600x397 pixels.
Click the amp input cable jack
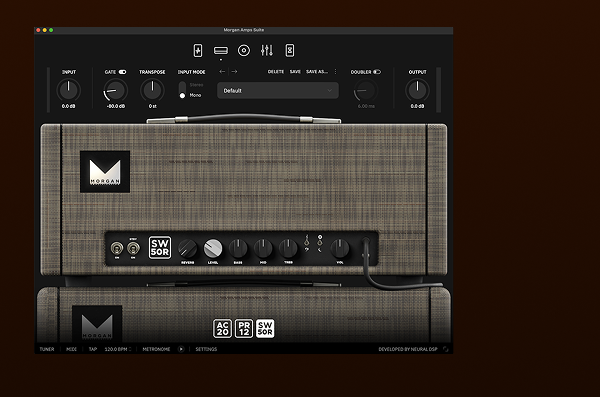366,242
